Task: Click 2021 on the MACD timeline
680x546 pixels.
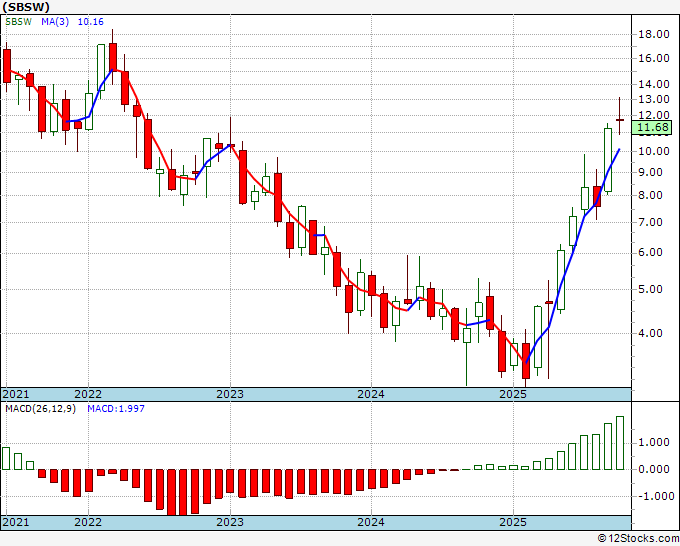Action: [16, 522]
